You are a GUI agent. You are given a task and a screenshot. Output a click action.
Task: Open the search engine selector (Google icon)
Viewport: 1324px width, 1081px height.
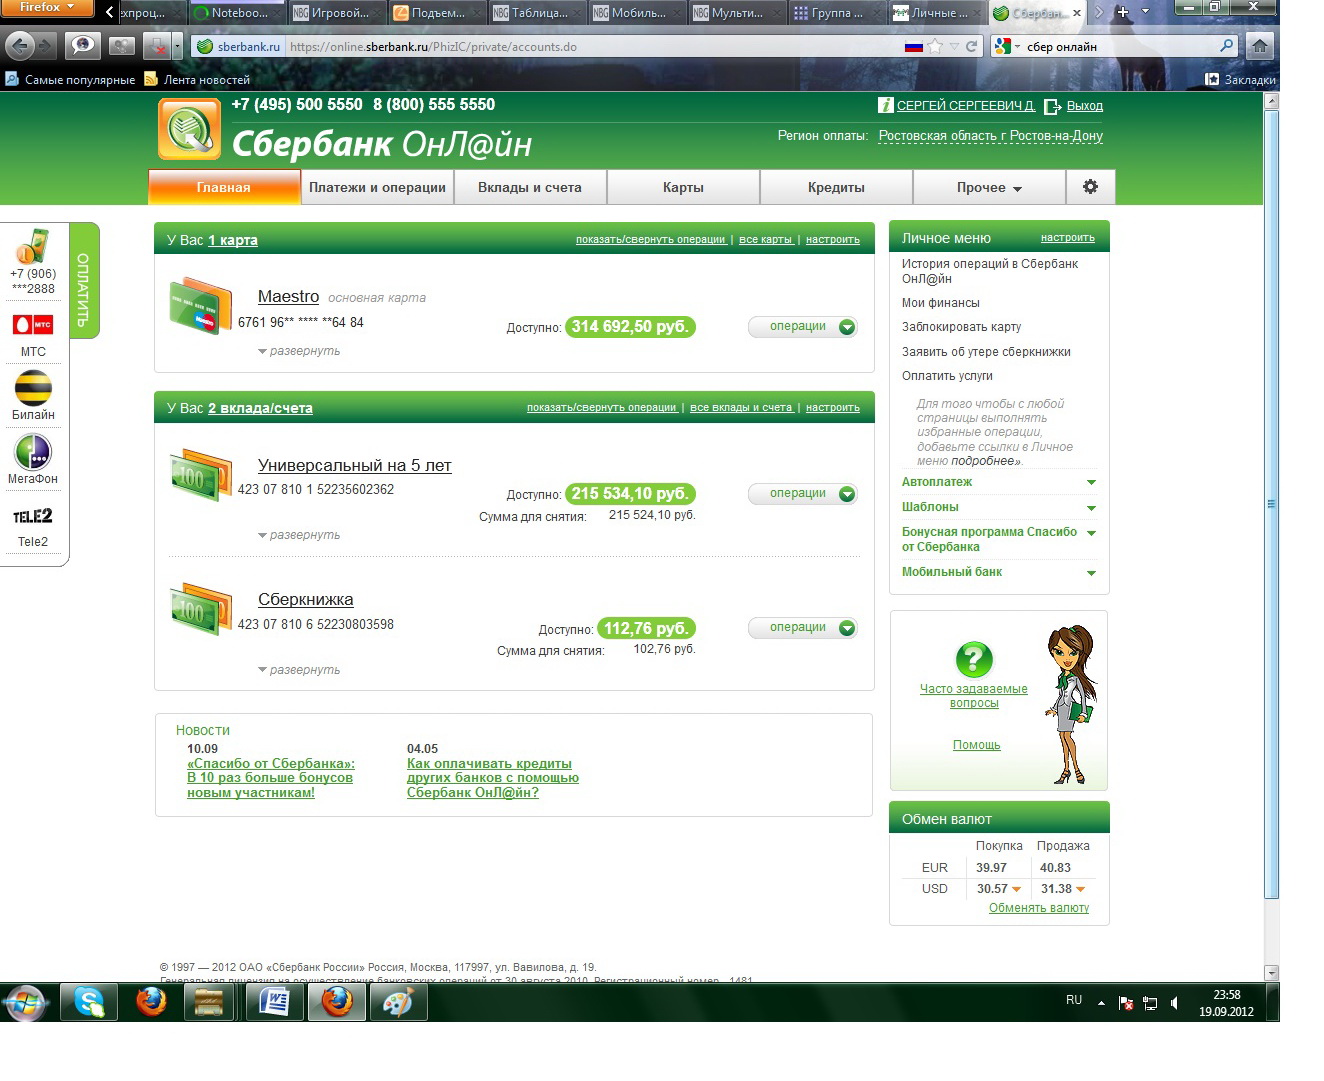(x=1007, y=47)
